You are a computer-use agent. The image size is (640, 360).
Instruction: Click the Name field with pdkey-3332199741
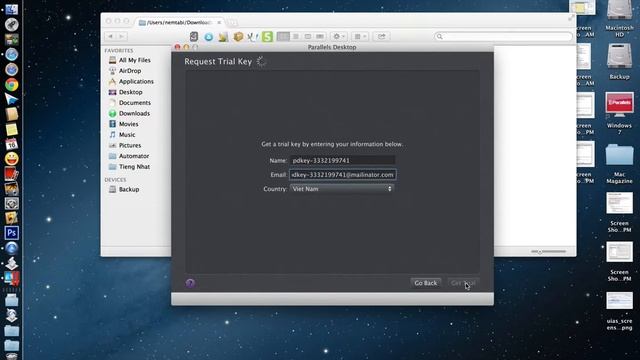click(x=342, y=160)
